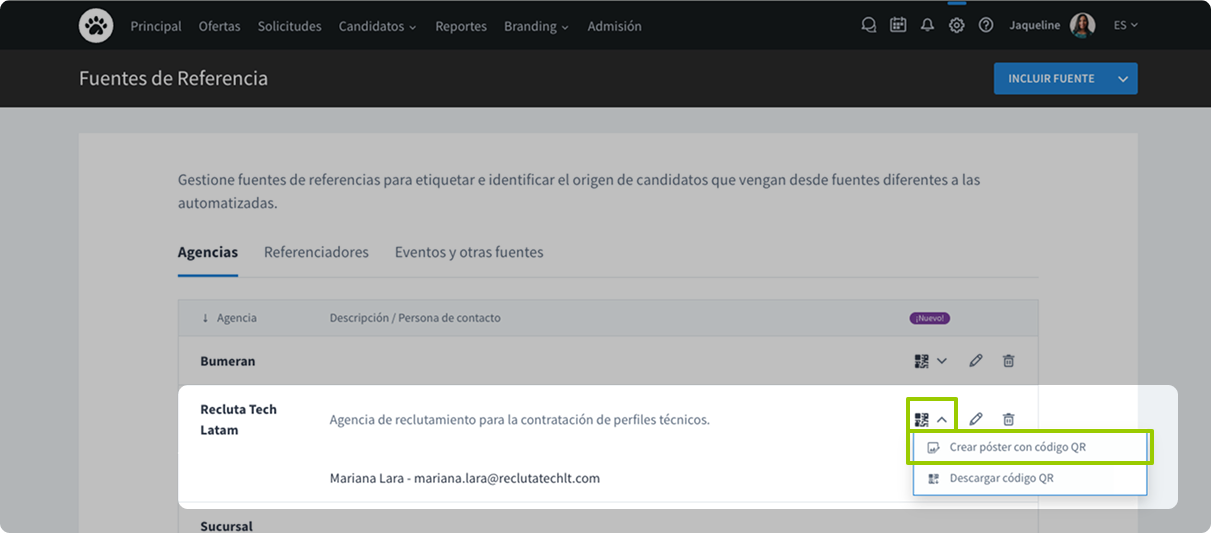
Task: Click the Fuentes de Referencia page title
Action: click(x=174, y=78)
